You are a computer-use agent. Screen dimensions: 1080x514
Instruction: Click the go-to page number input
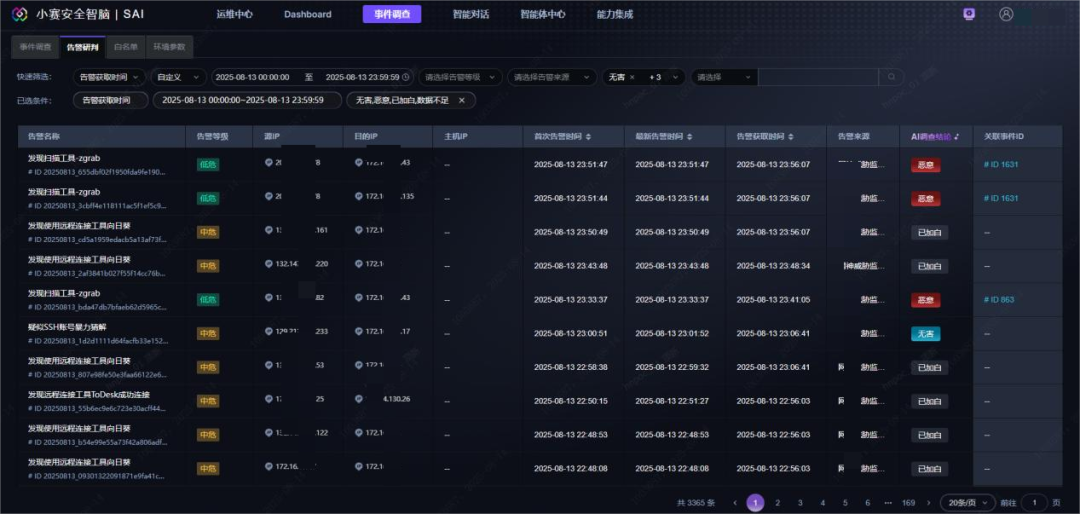click(1034, 503)
